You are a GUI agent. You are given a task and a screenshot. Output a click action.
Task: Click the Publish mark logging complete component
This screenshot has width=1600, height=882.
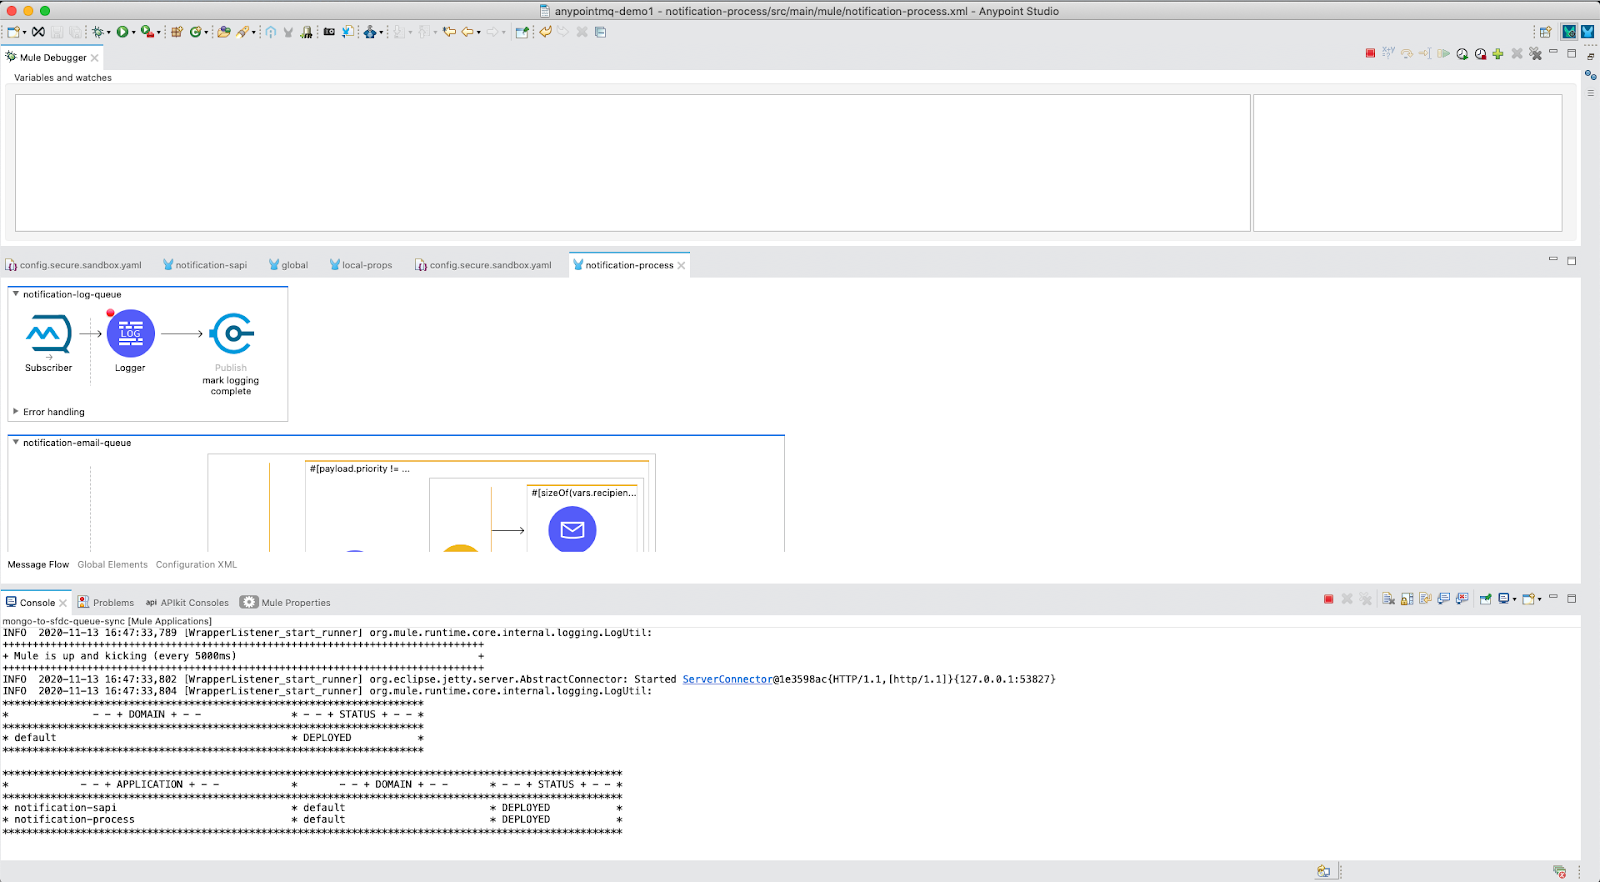[231, 334]
